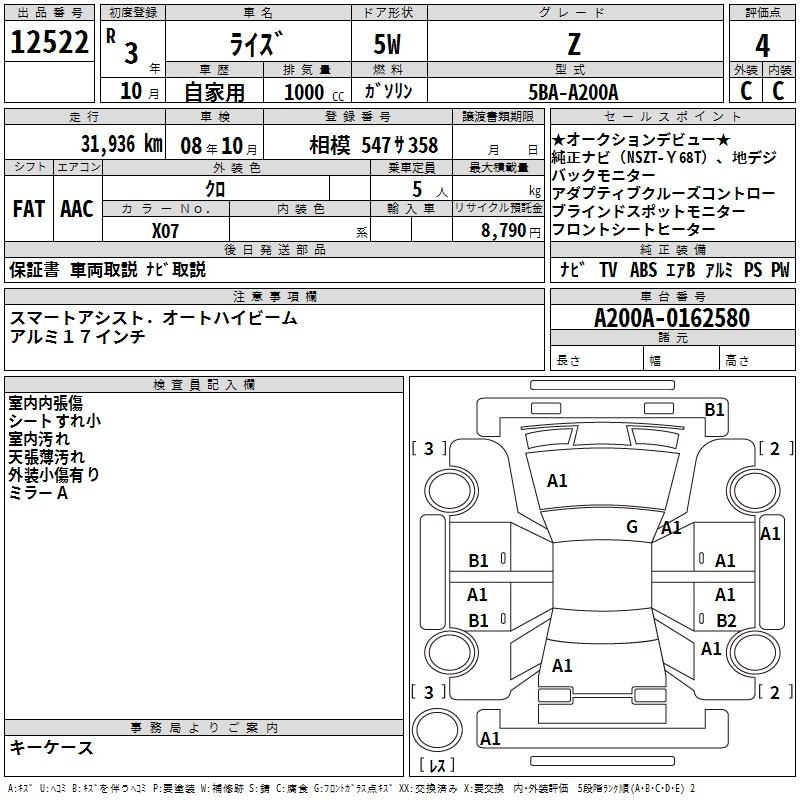This screenshot has height=800, width=800.
Task: Select the ミラーA inspector note line
Action: [38, 493]
